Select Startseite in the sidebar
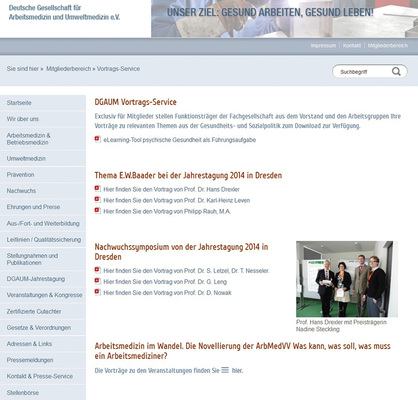Image resolution: width=418 pixels, height=400 pixels. [x=43, y=103]
